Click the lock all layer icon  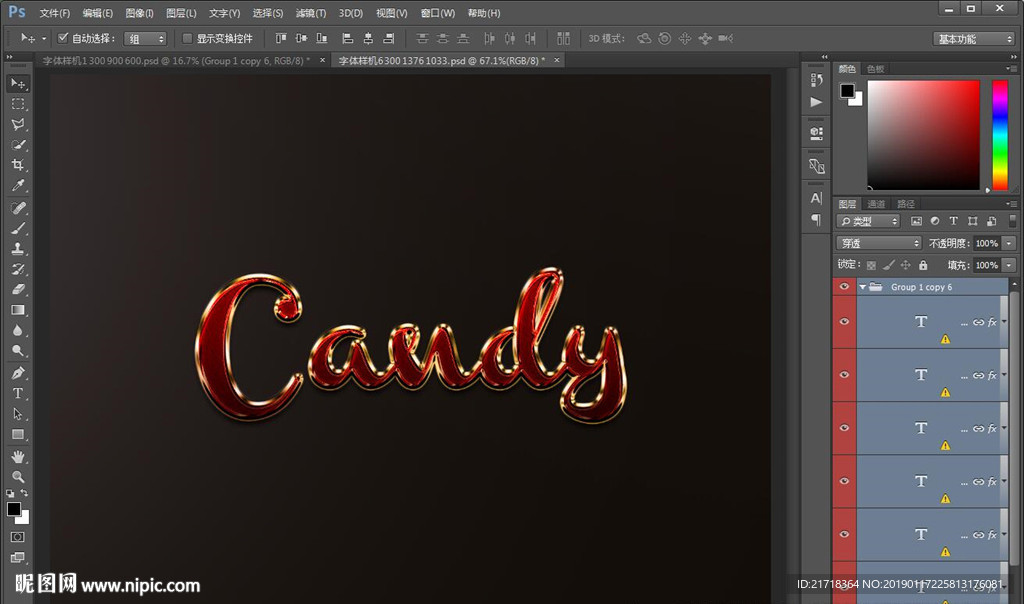click(x=923, y=265)
